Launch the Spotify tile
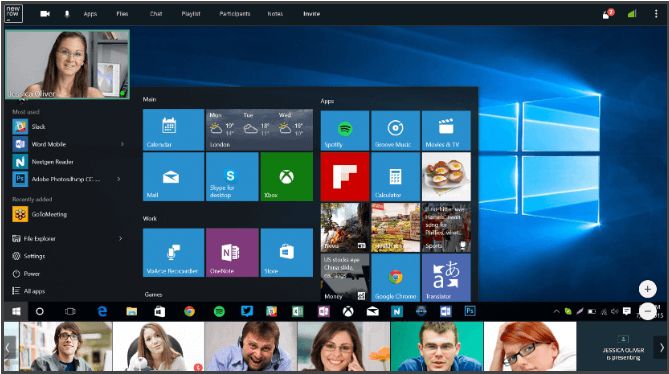Viewport: 669px width, 374px height. pyautogui.click(x=345, y=130)
